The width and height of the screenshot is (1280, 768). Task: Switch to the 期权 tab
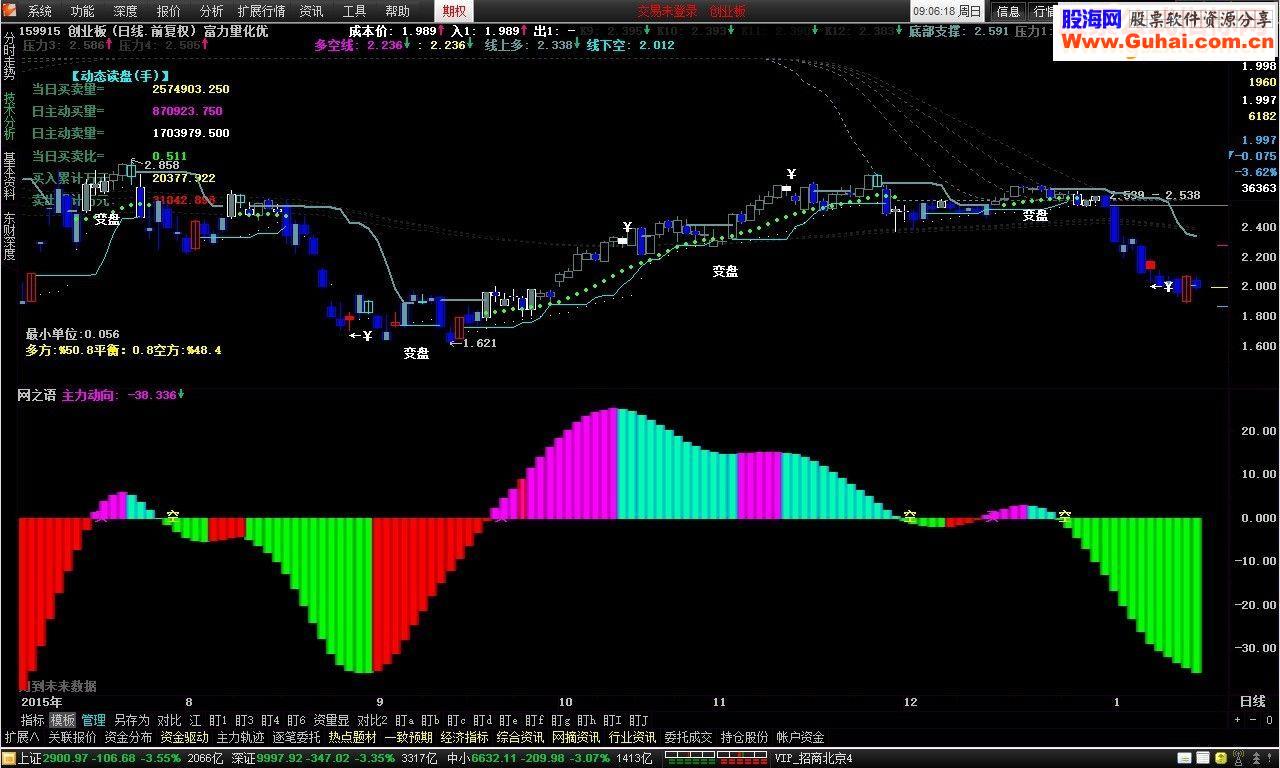[454, 11]
